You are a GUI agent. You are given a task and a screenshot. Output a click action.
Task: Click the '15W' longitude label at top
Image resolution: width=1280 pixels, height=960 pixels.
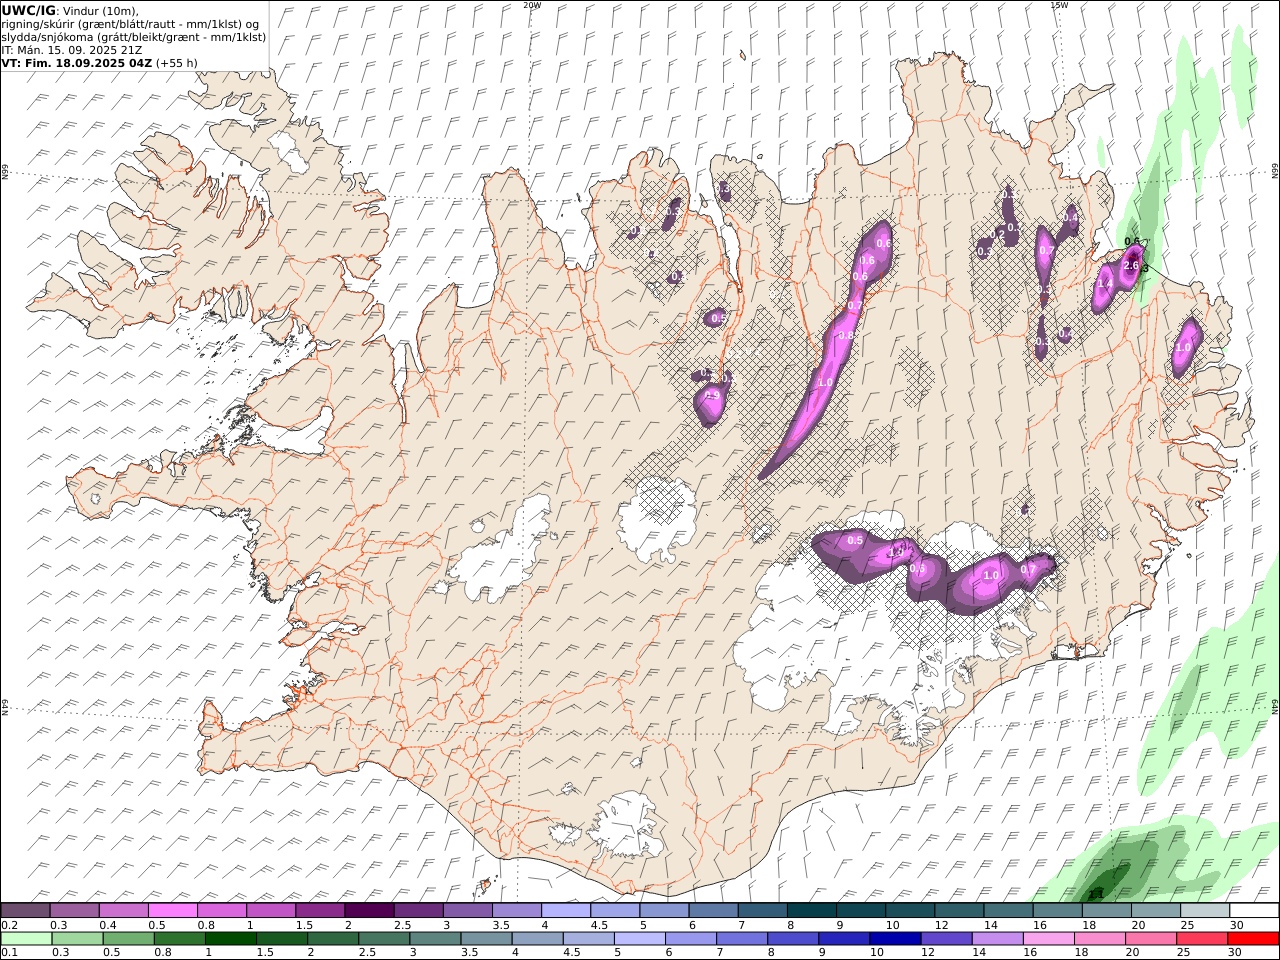tap(1059, 5)
